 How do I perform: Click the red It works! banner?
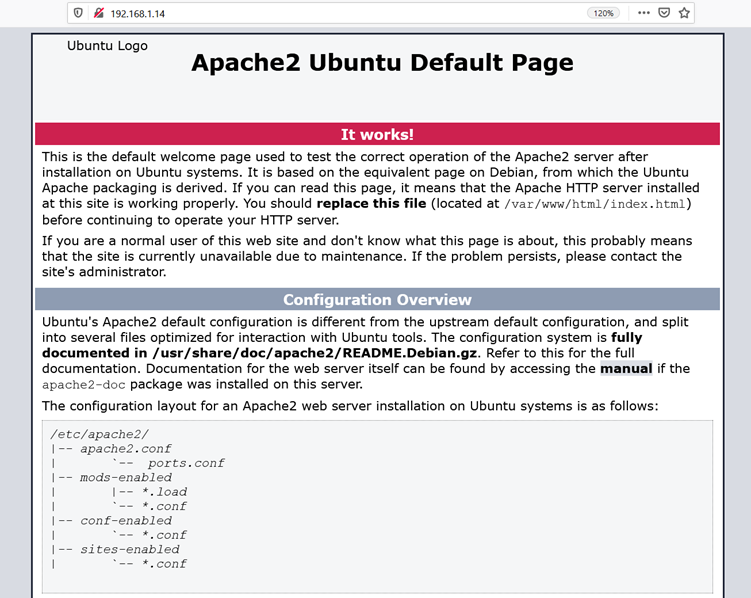pos(377,134)
